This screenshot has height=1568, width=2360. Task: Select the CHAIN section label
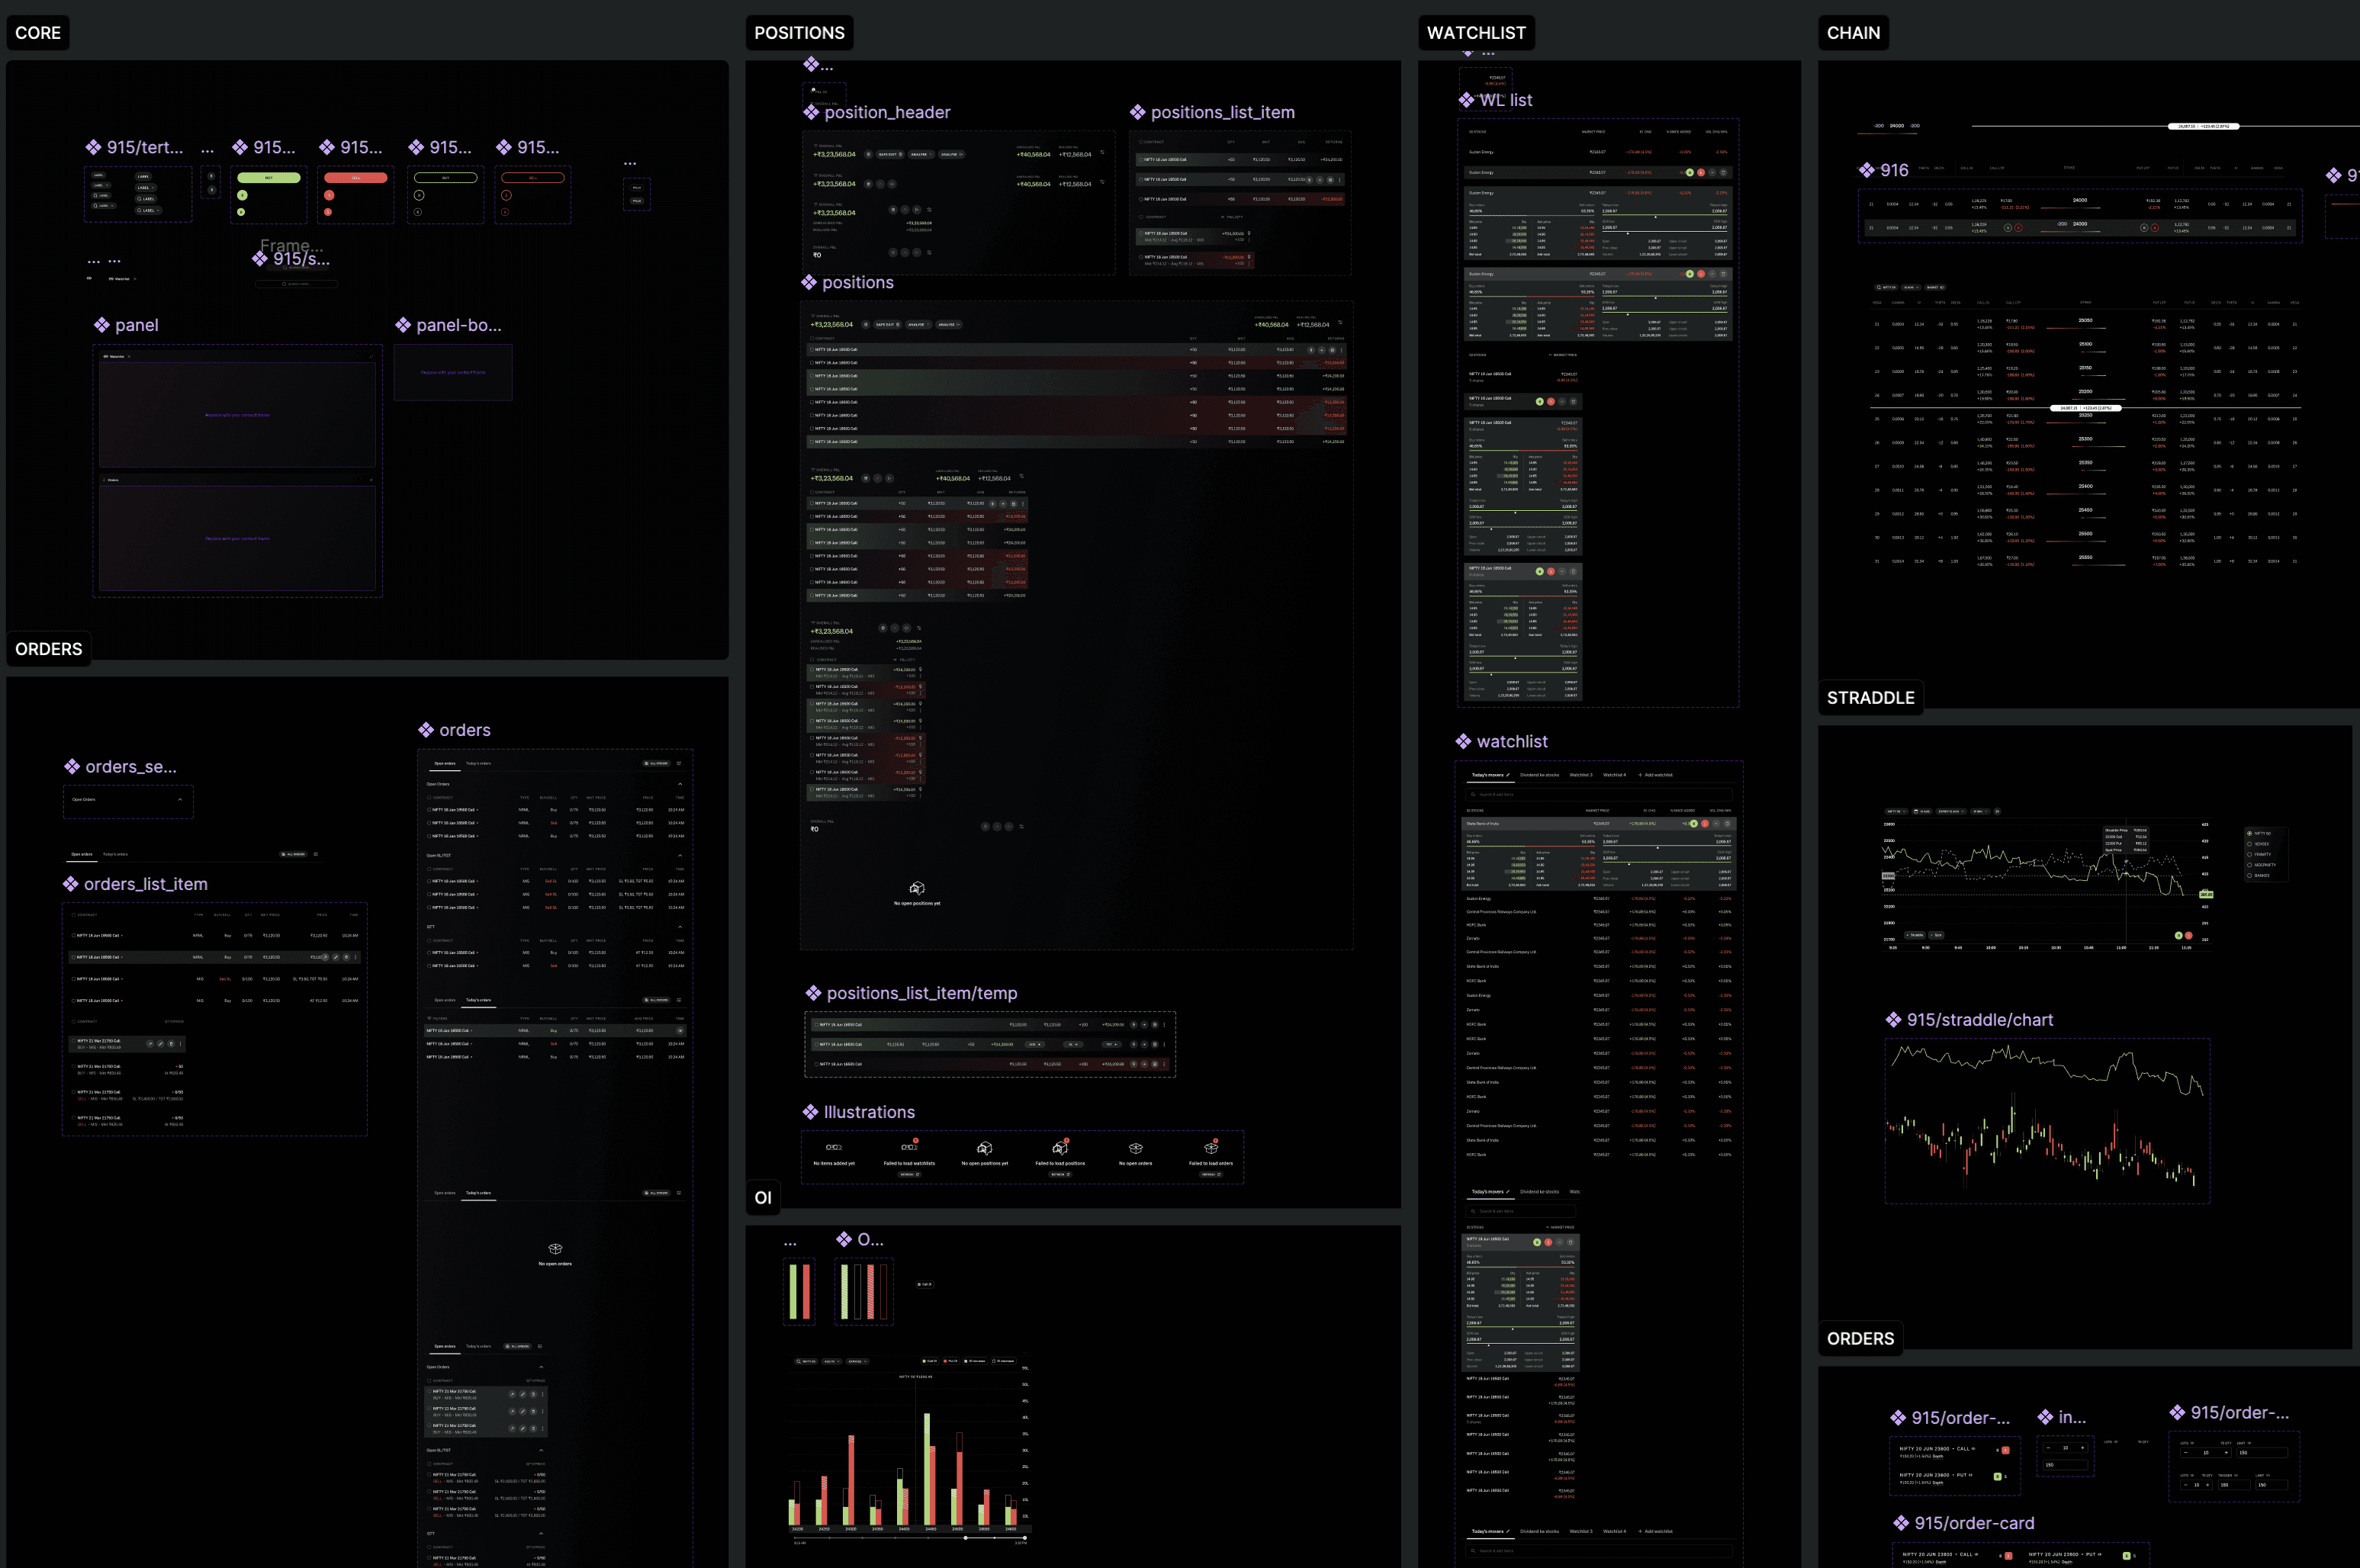click(x=1853, y=33)
